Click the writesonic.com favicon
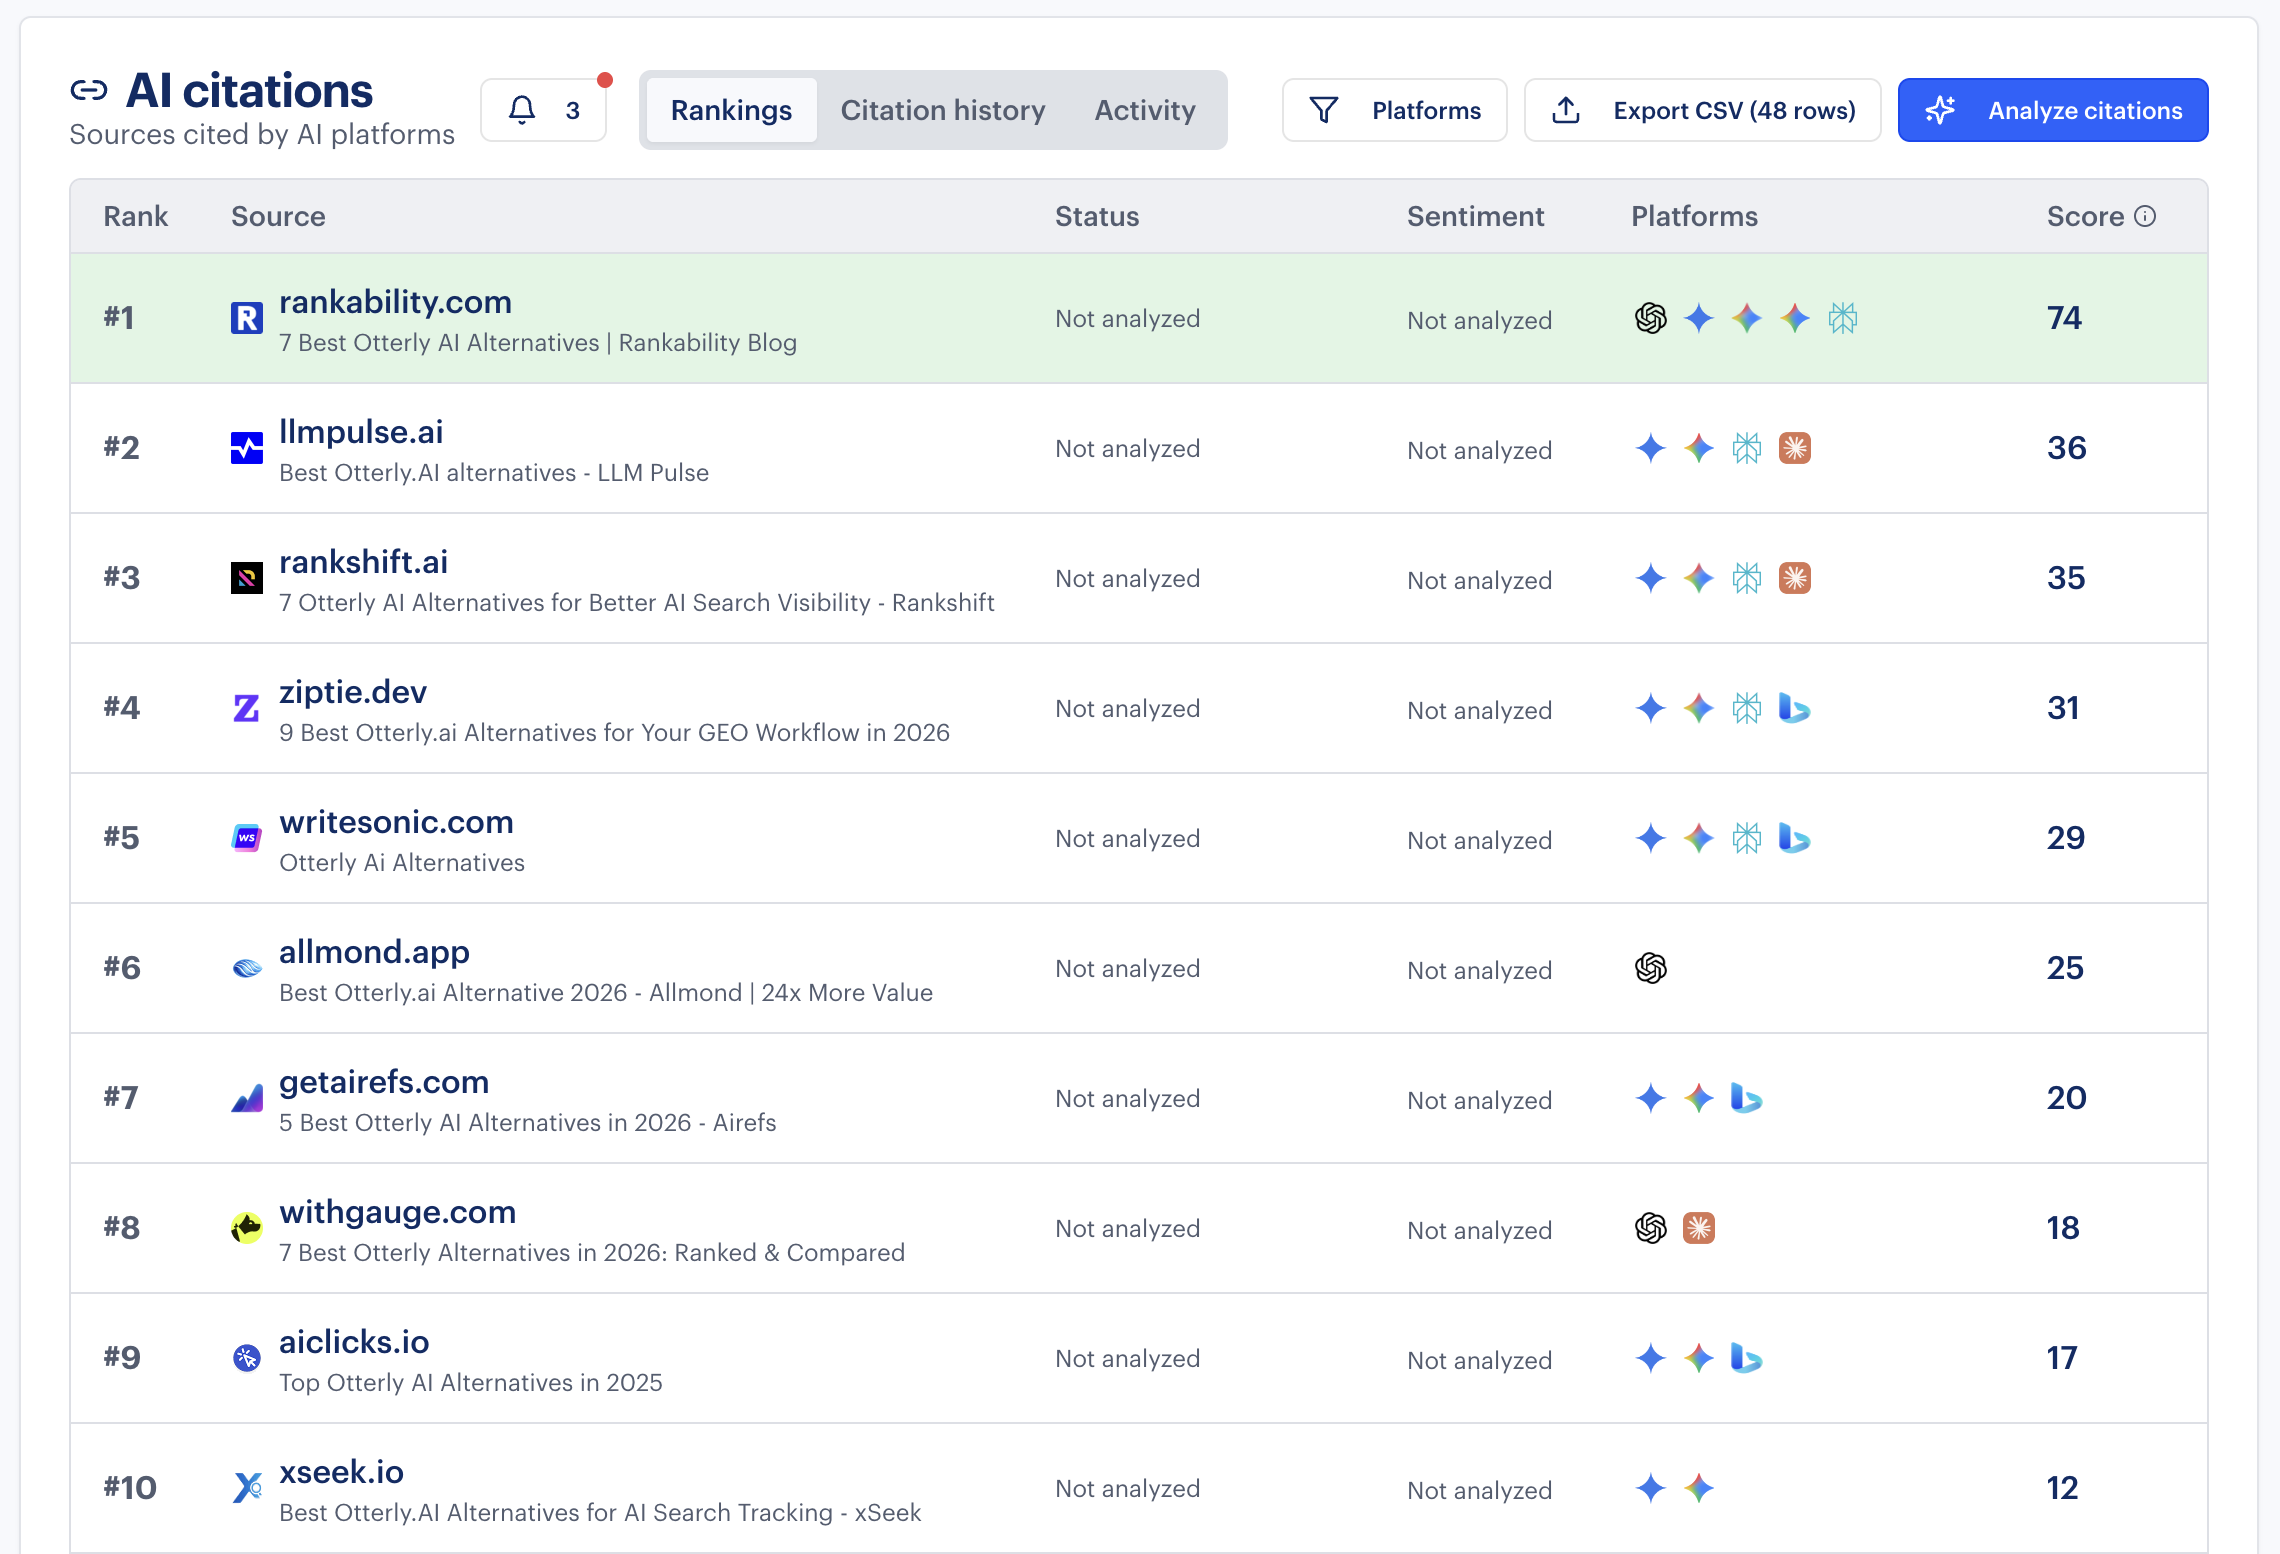This screenshot has width=2280, height=1554. pyautogui.click(x=247, y=838)
